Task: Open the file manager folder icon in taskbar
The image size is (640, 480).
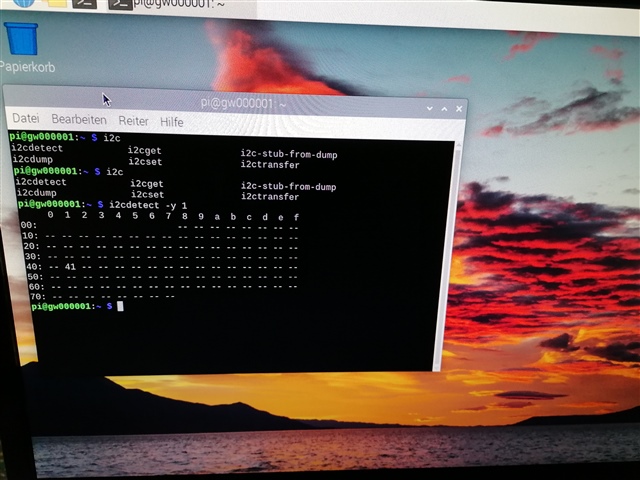Action: (54, 3)
